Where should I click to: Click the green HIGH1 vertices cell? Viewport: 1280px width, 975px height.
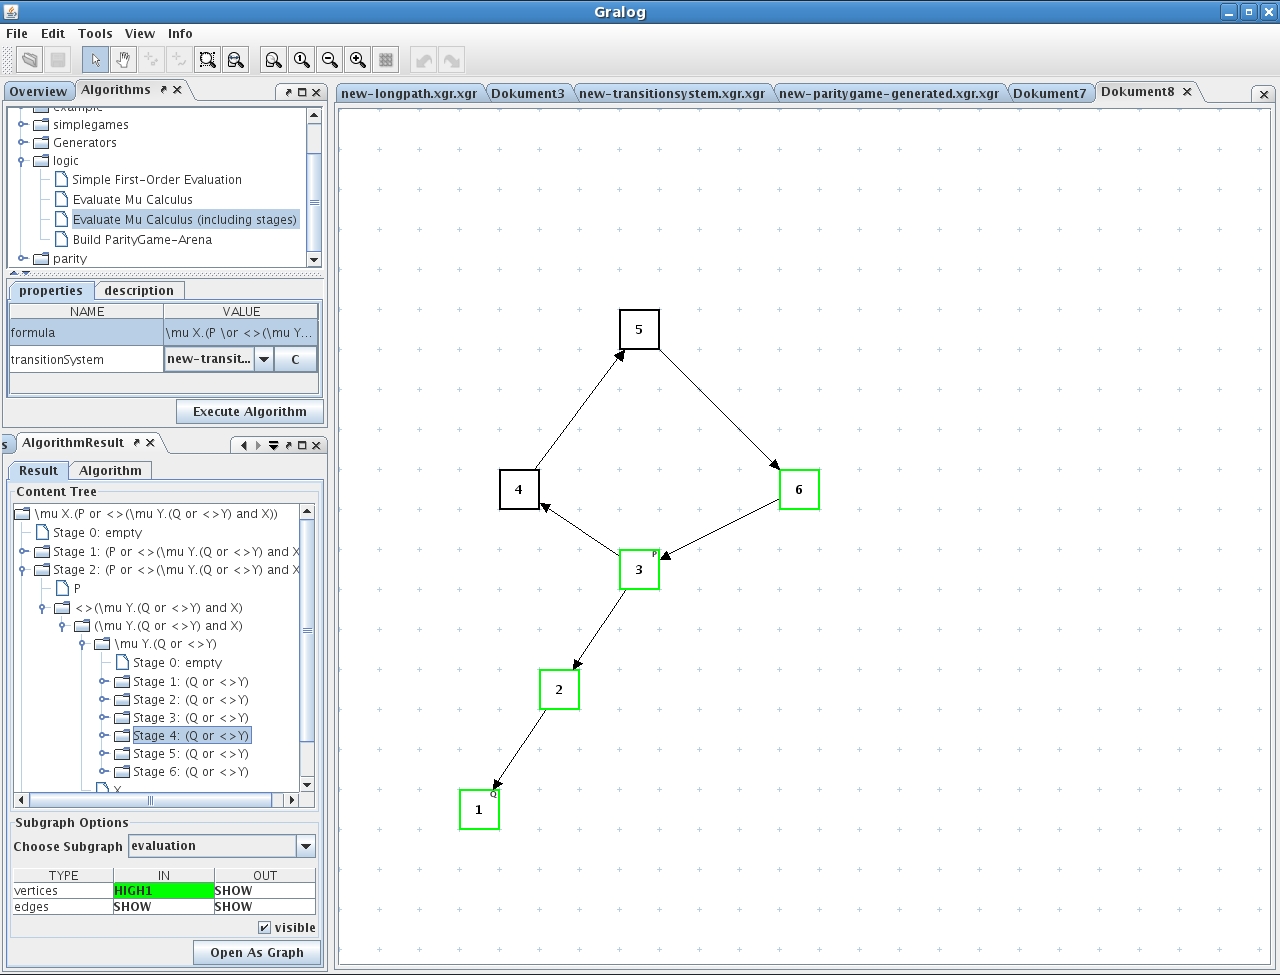pyautogui.click(x=164, y=891)
